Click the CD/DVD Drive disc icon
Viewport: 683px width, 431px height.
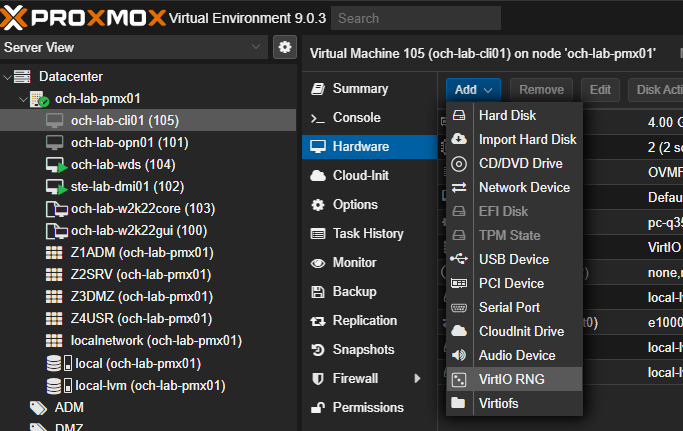coord(459,164)
